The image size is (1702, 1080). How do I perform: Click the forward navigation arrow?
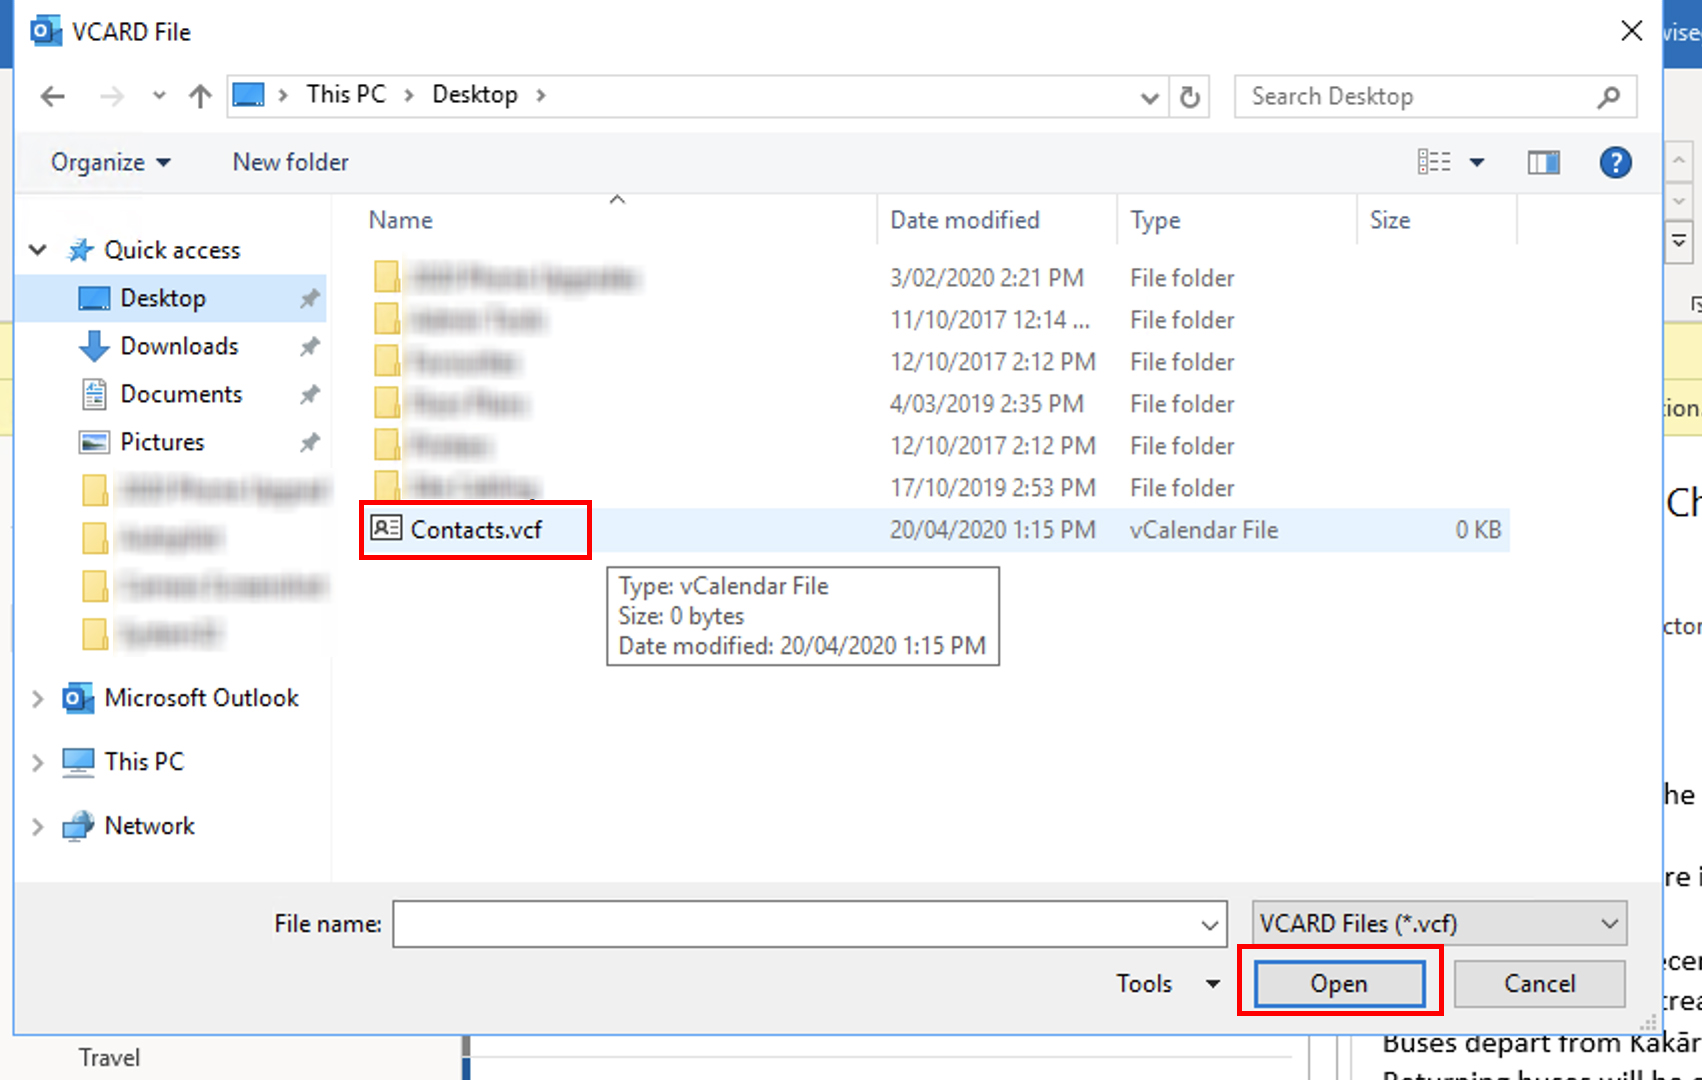tap(112, 96)
